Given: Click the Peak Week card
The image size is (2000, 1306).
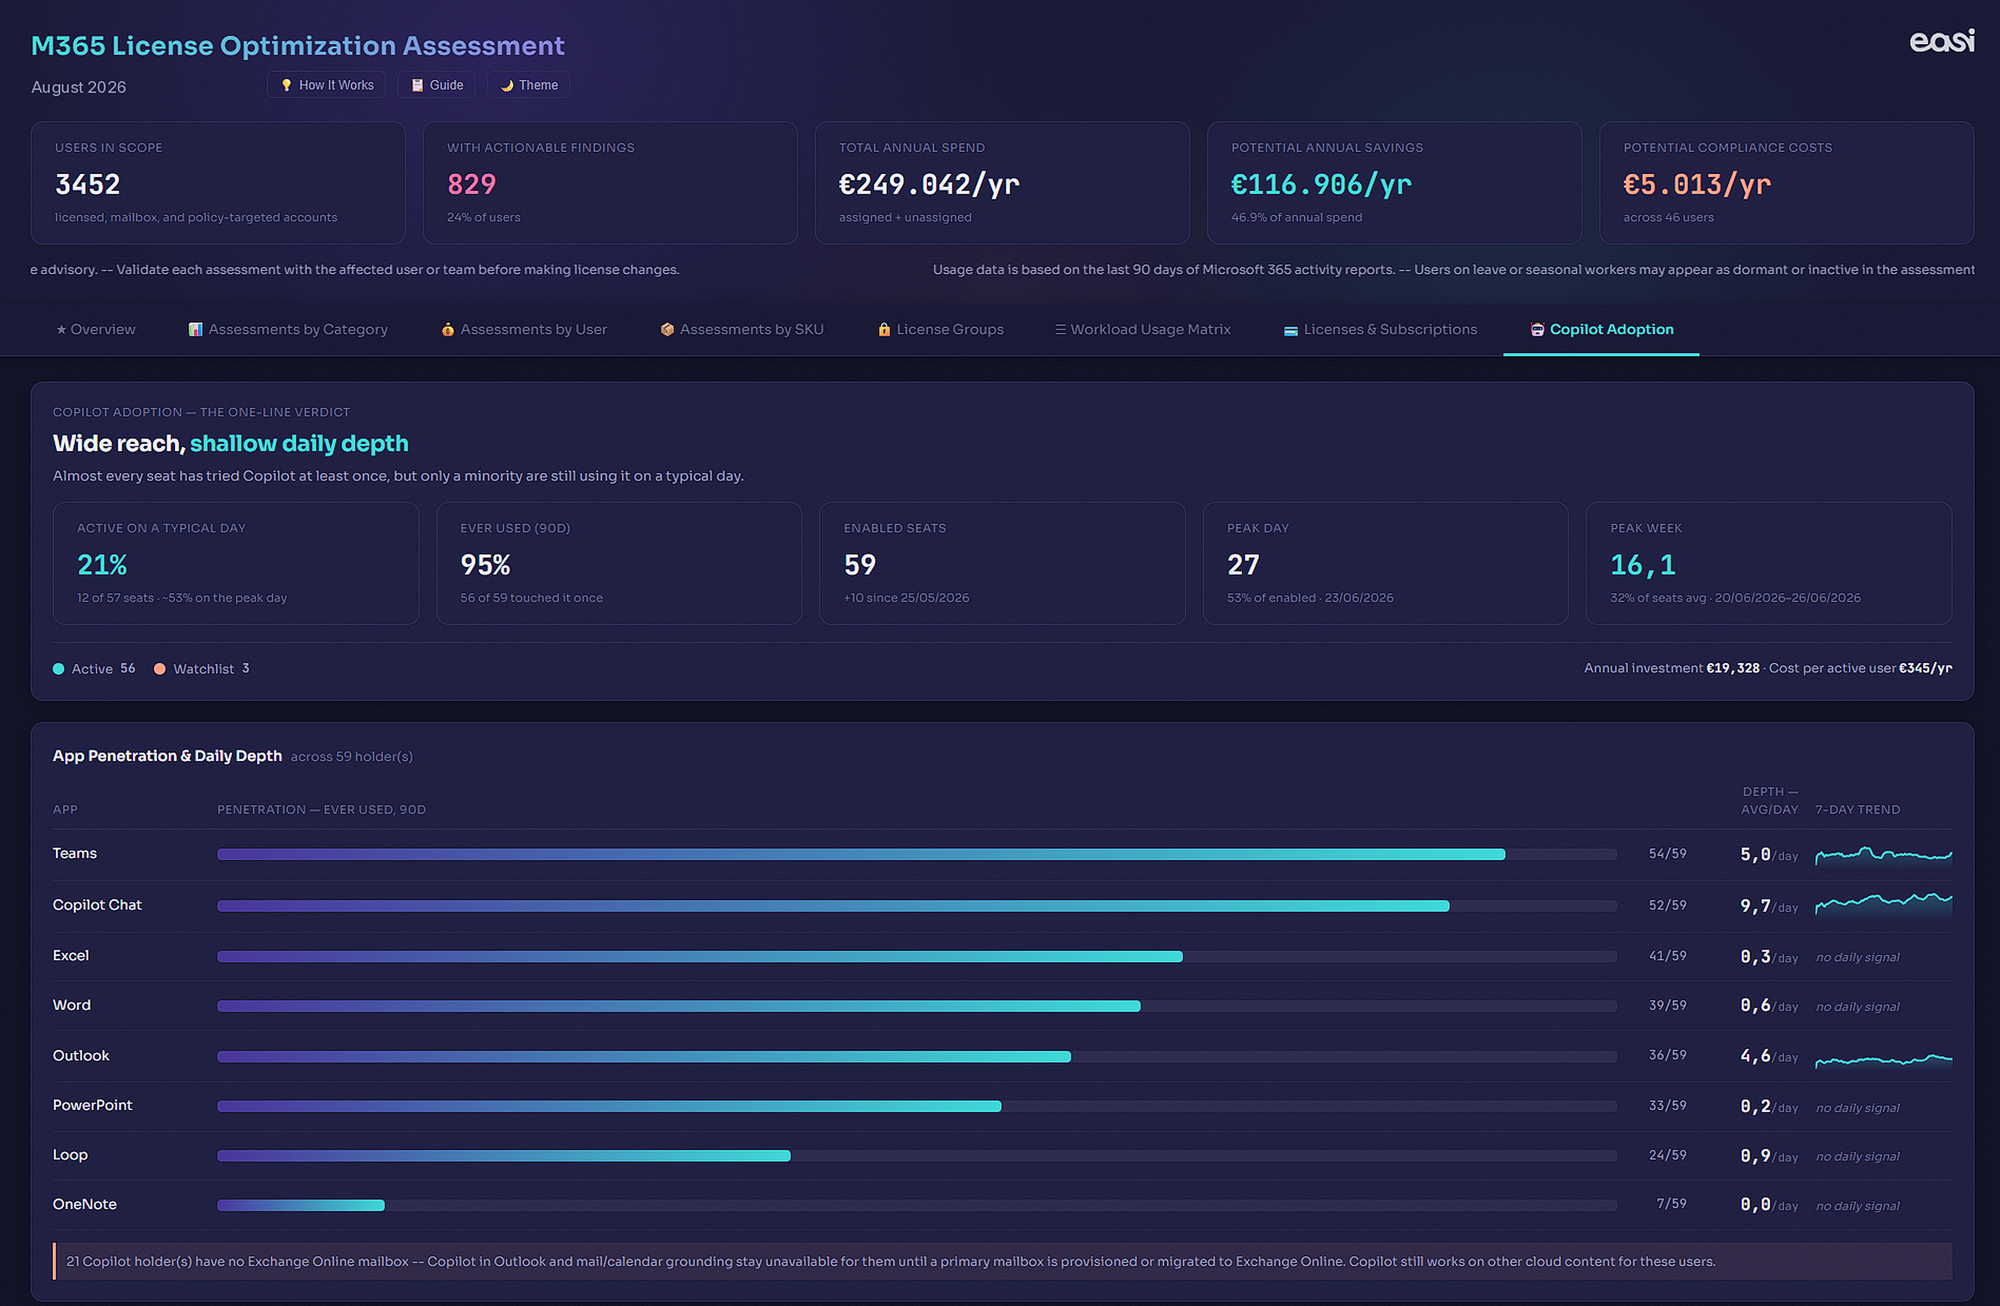Looking at the screenshot, I should (x=1769, y=564).
